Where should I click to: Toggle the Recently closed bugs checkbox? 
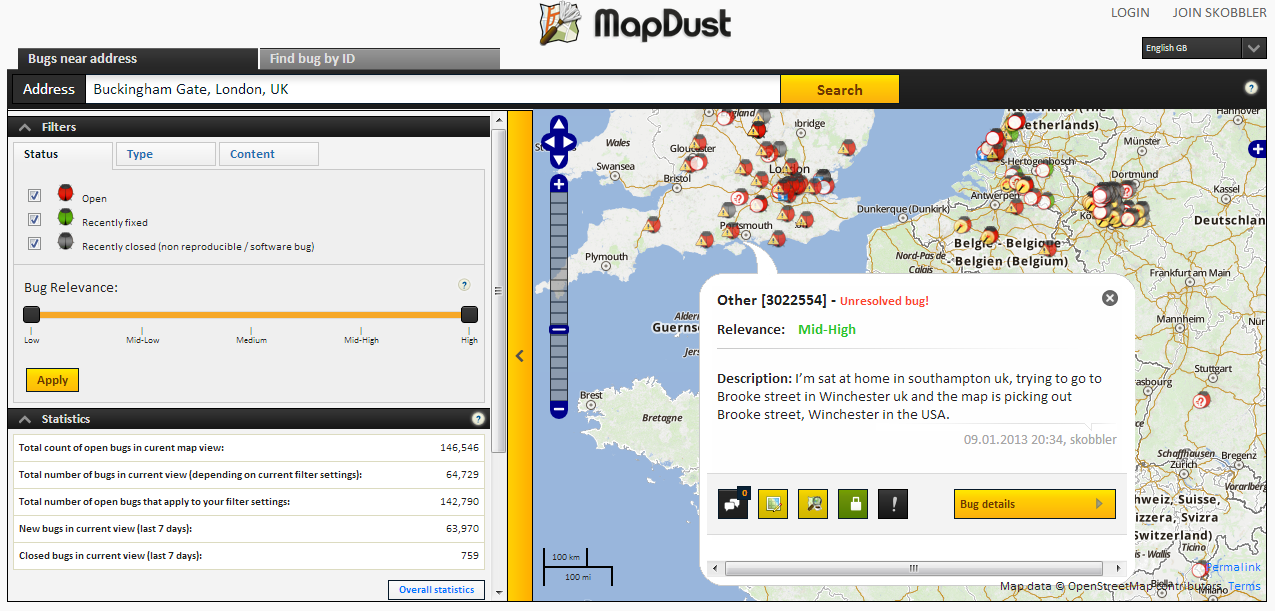click(x=35, y=243)
